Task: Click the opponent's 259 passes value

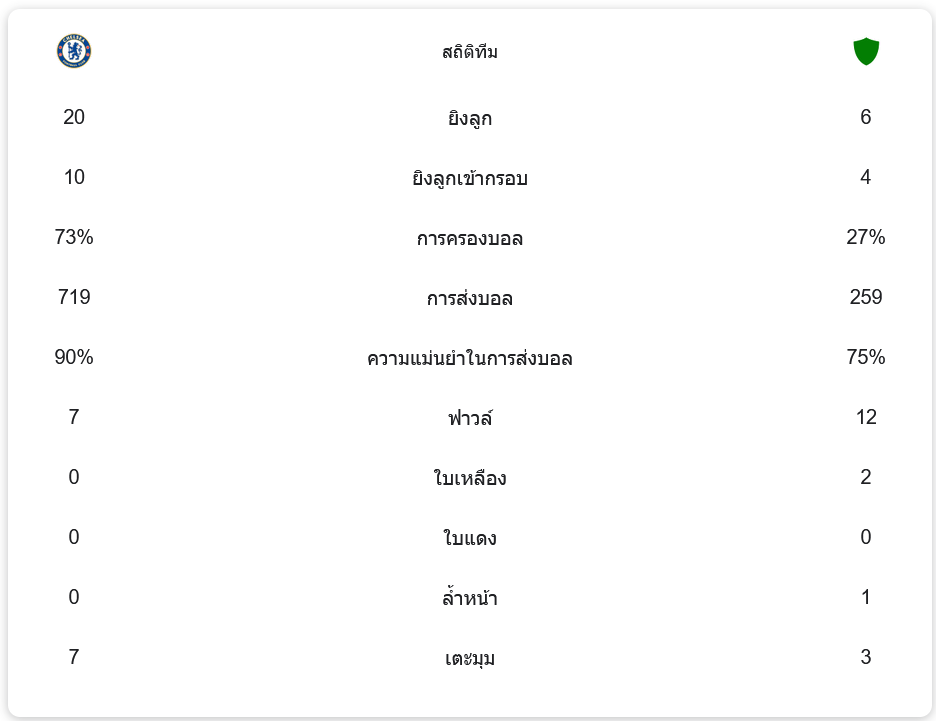Action: (x=865, y=297)
